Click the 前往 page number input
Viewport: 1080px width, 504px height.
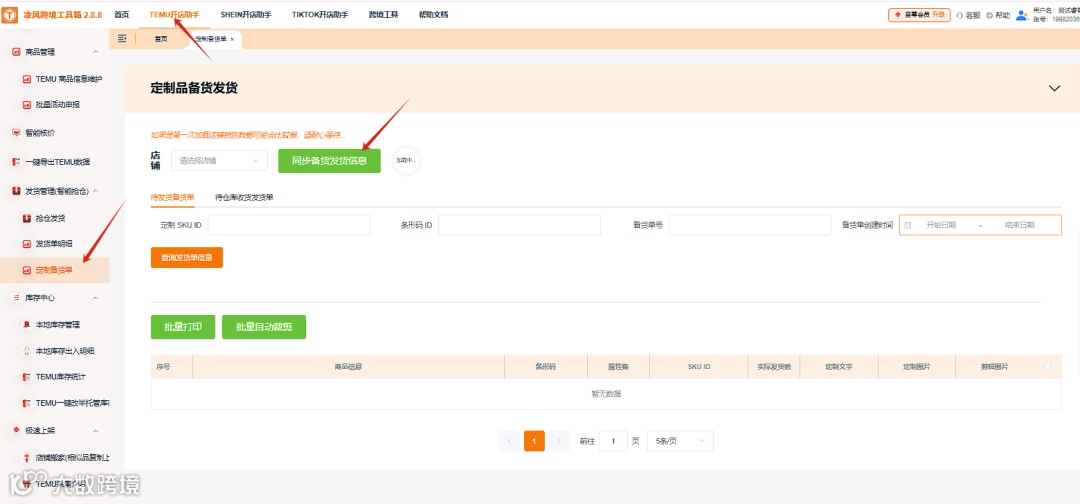point(613,441)
